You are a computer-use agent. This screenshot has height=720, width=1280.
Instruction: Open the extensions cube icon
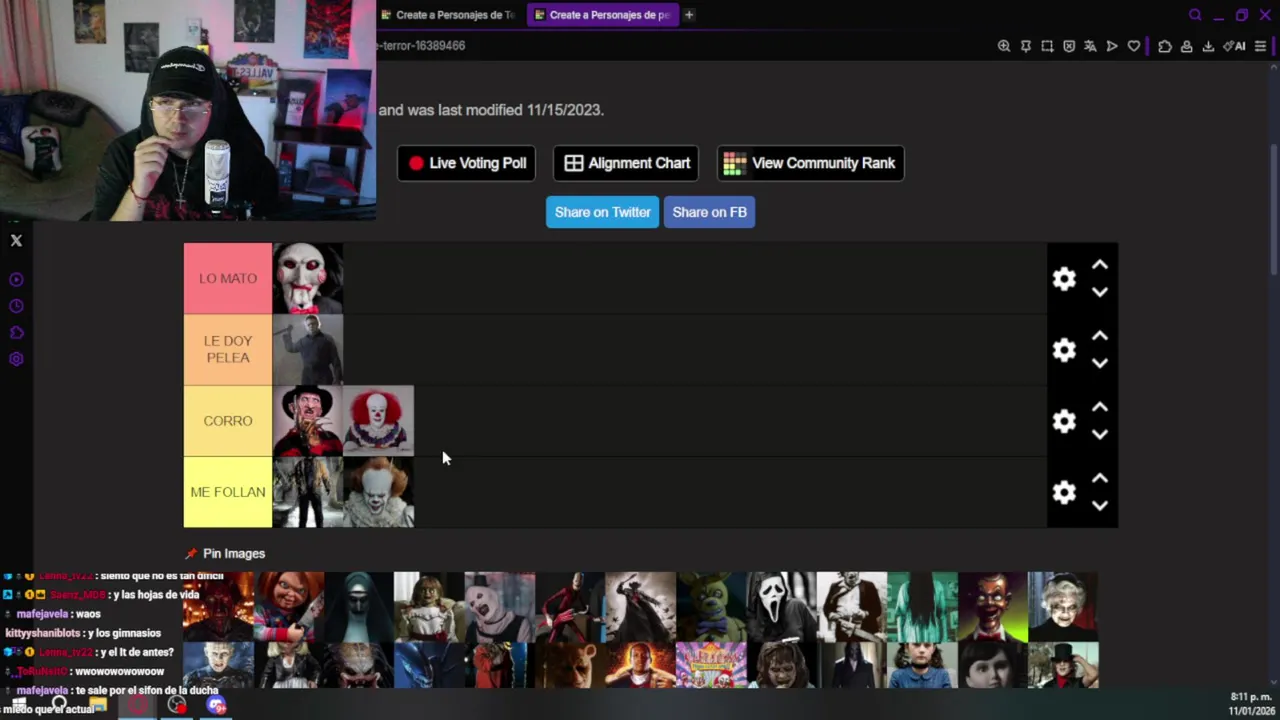coord(1165,46)
